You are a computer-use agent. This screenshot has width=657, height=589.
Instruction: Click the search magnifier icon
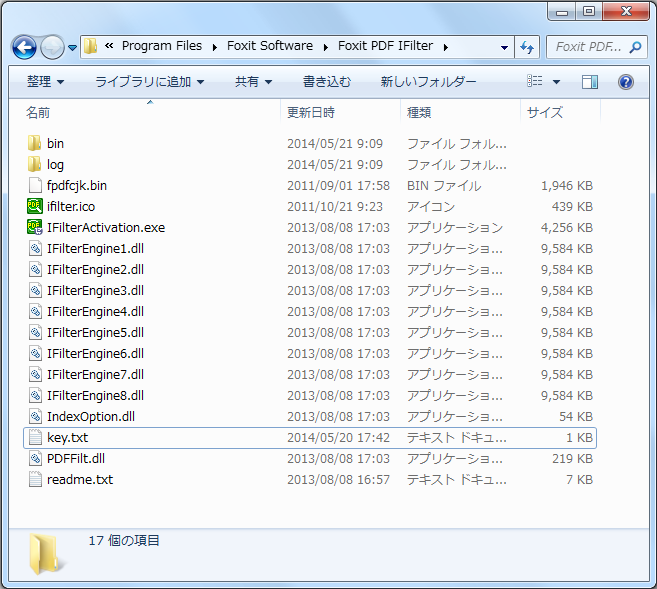coord(635,47)
